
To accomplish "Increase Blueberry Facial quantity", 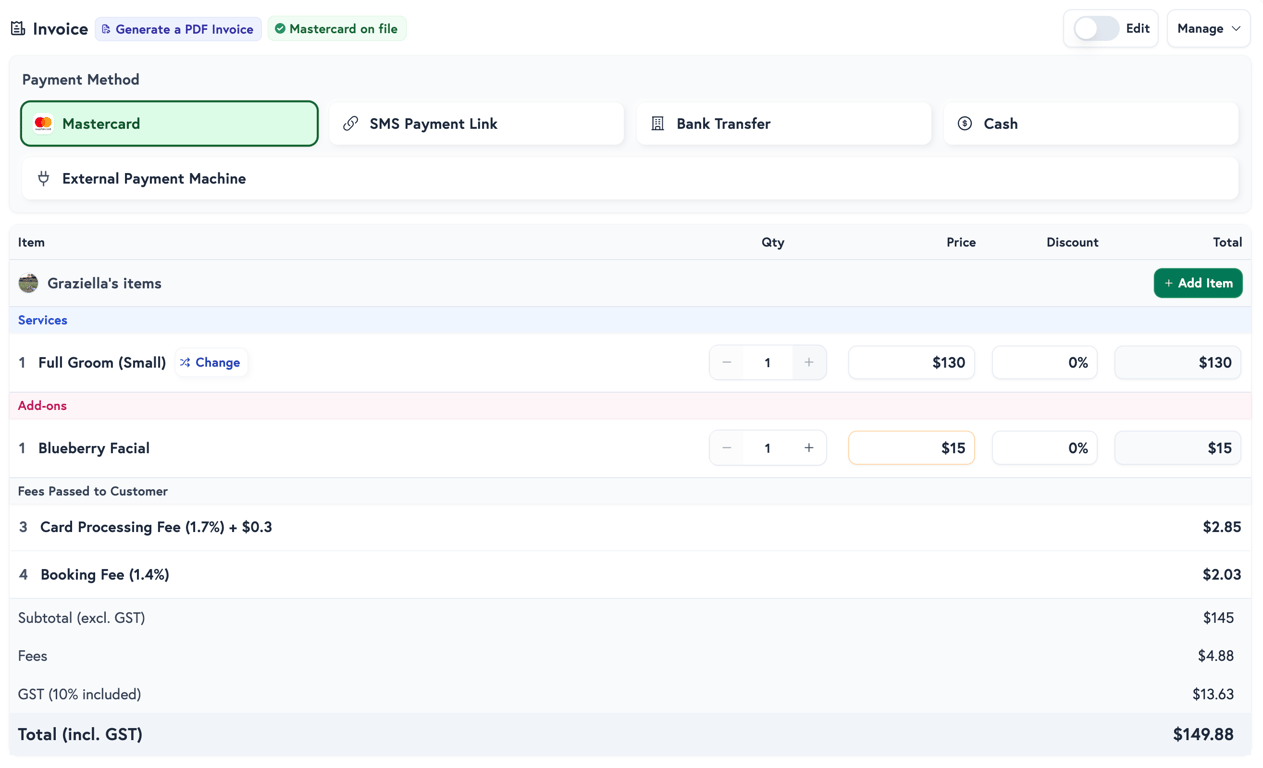I will (809, 447).
